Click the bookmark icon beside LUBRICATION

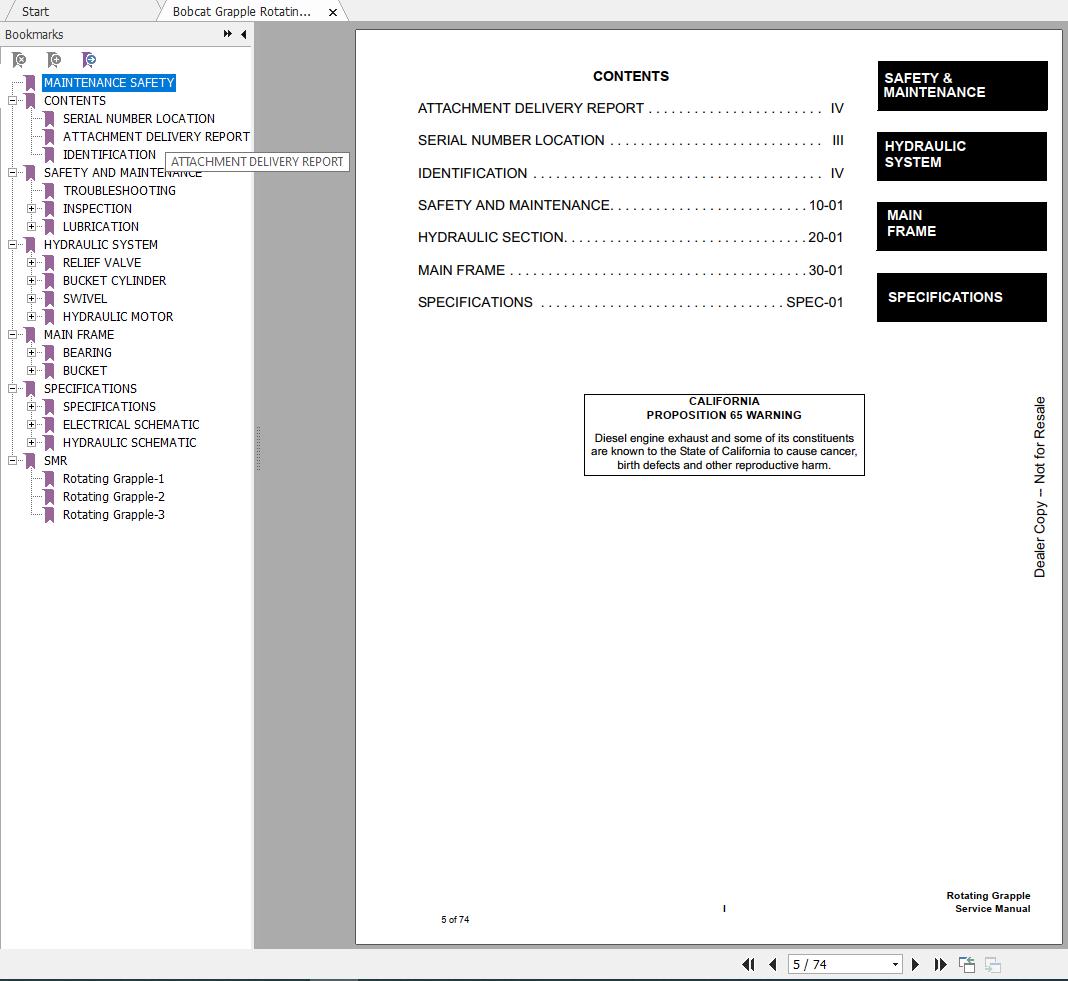pyautogui.click(x=49, y=227)
